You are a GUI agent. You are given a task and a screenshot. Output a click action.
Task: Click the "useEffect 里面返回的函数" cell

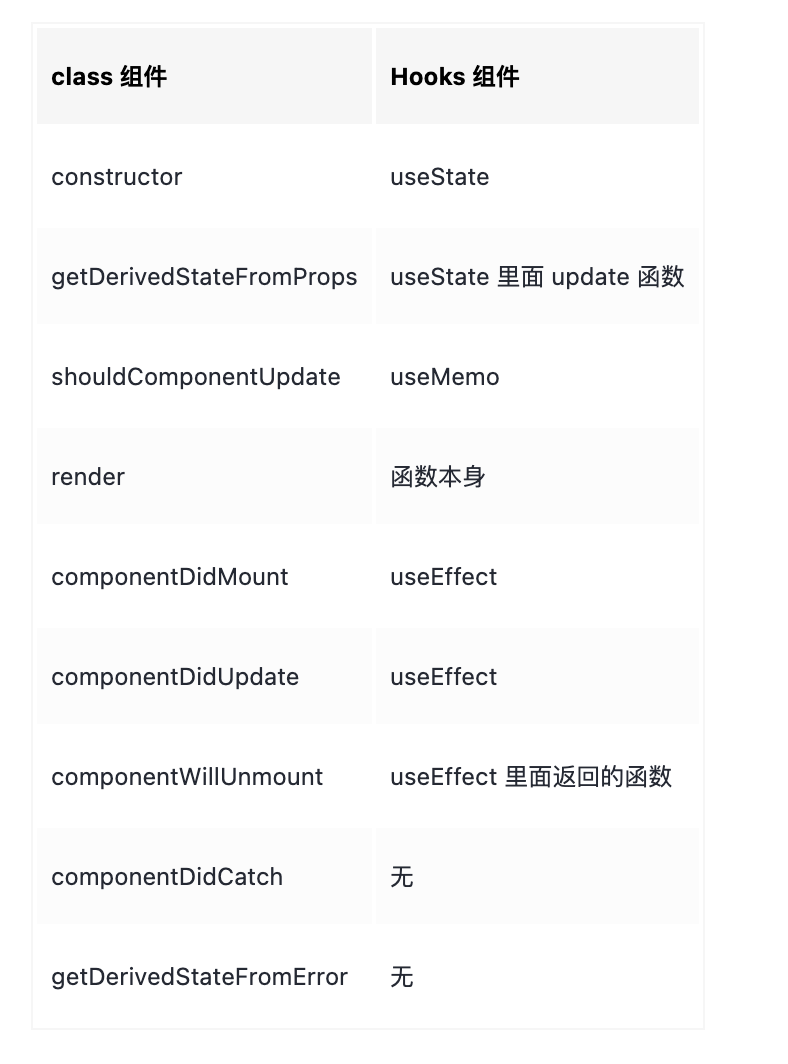pos(531,777)
